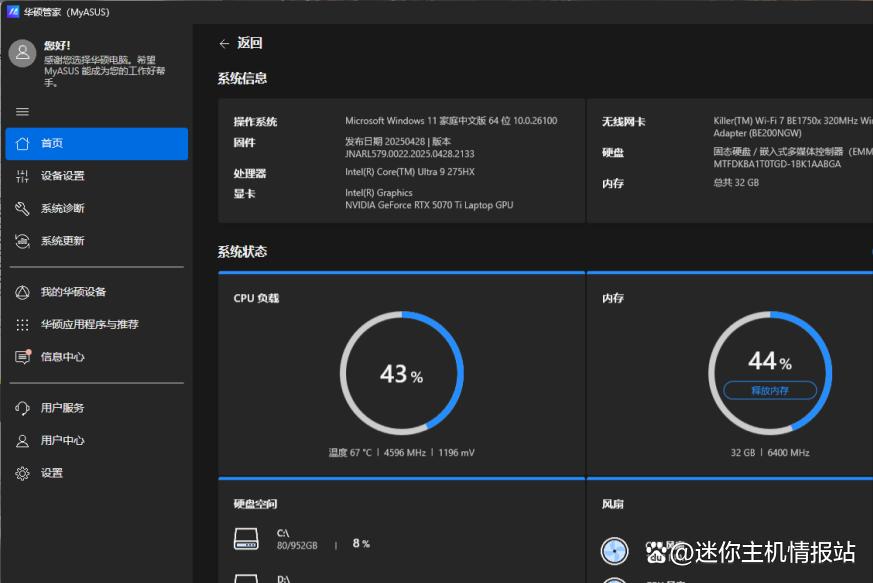Screen dimensions: 873x583
Task: Open 系统诊断 menu item
Action: [x=97, y=209]
